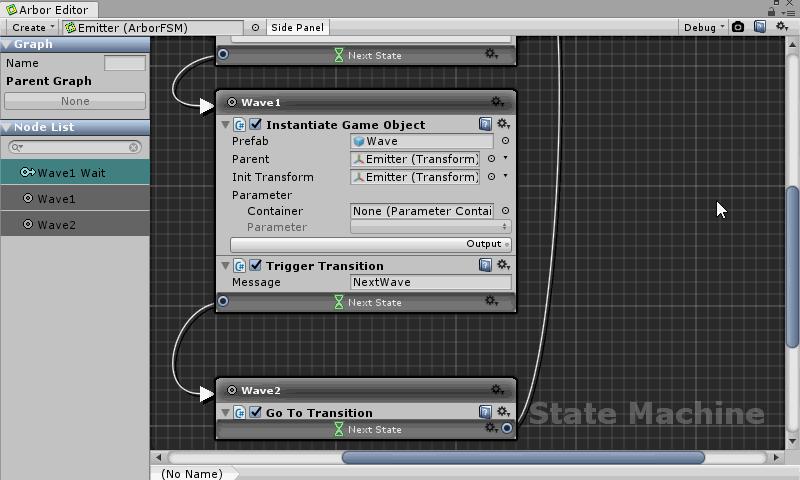The image size is (800, 480).
Task: Click Wave2 Next State link connector dot
Action: (x=507, y=428)
